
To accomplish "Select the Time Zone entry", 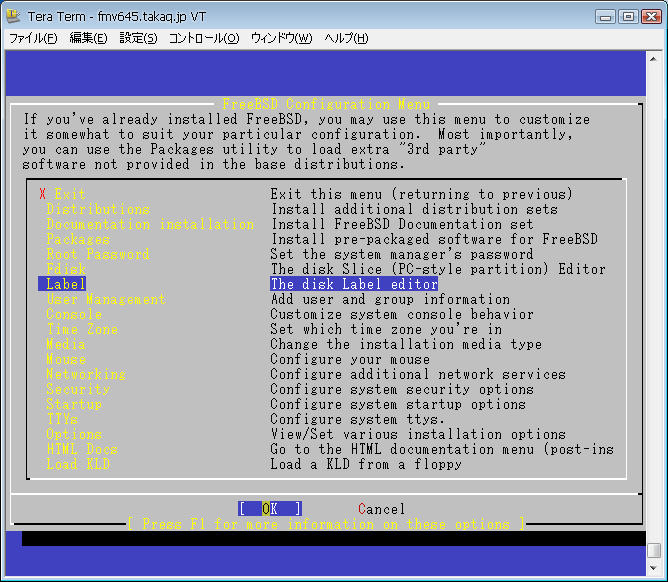I will (82, 329).
